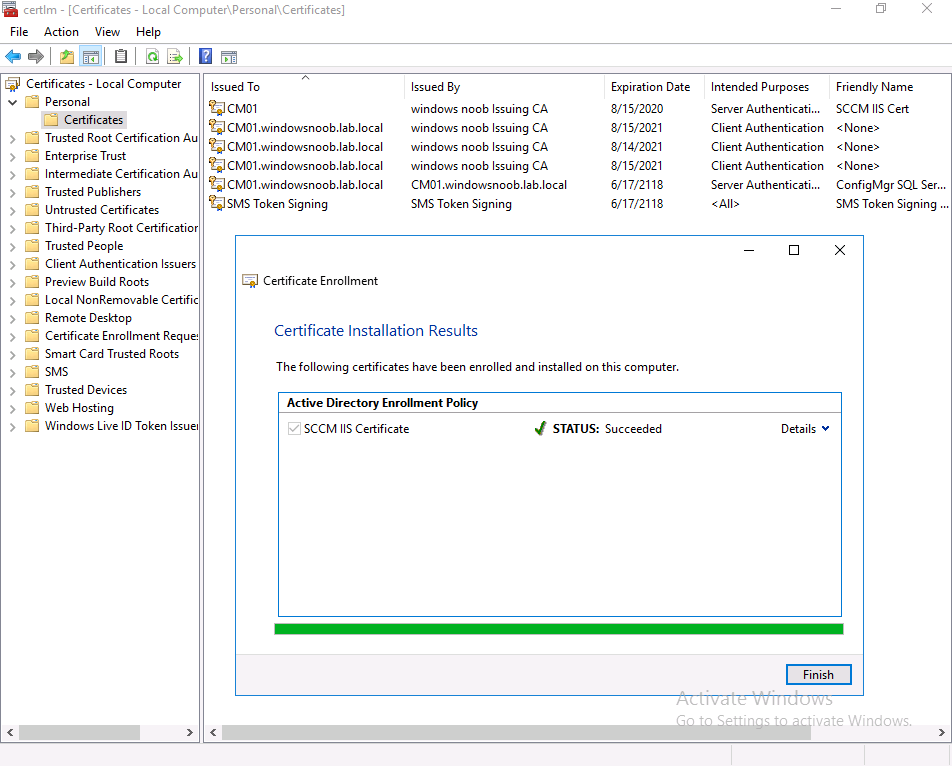The height and width of the screenshot is (766, 952).
Task: Sort by the Expiration Date column header
Action: pyautogui.click(x=654, y=87)
